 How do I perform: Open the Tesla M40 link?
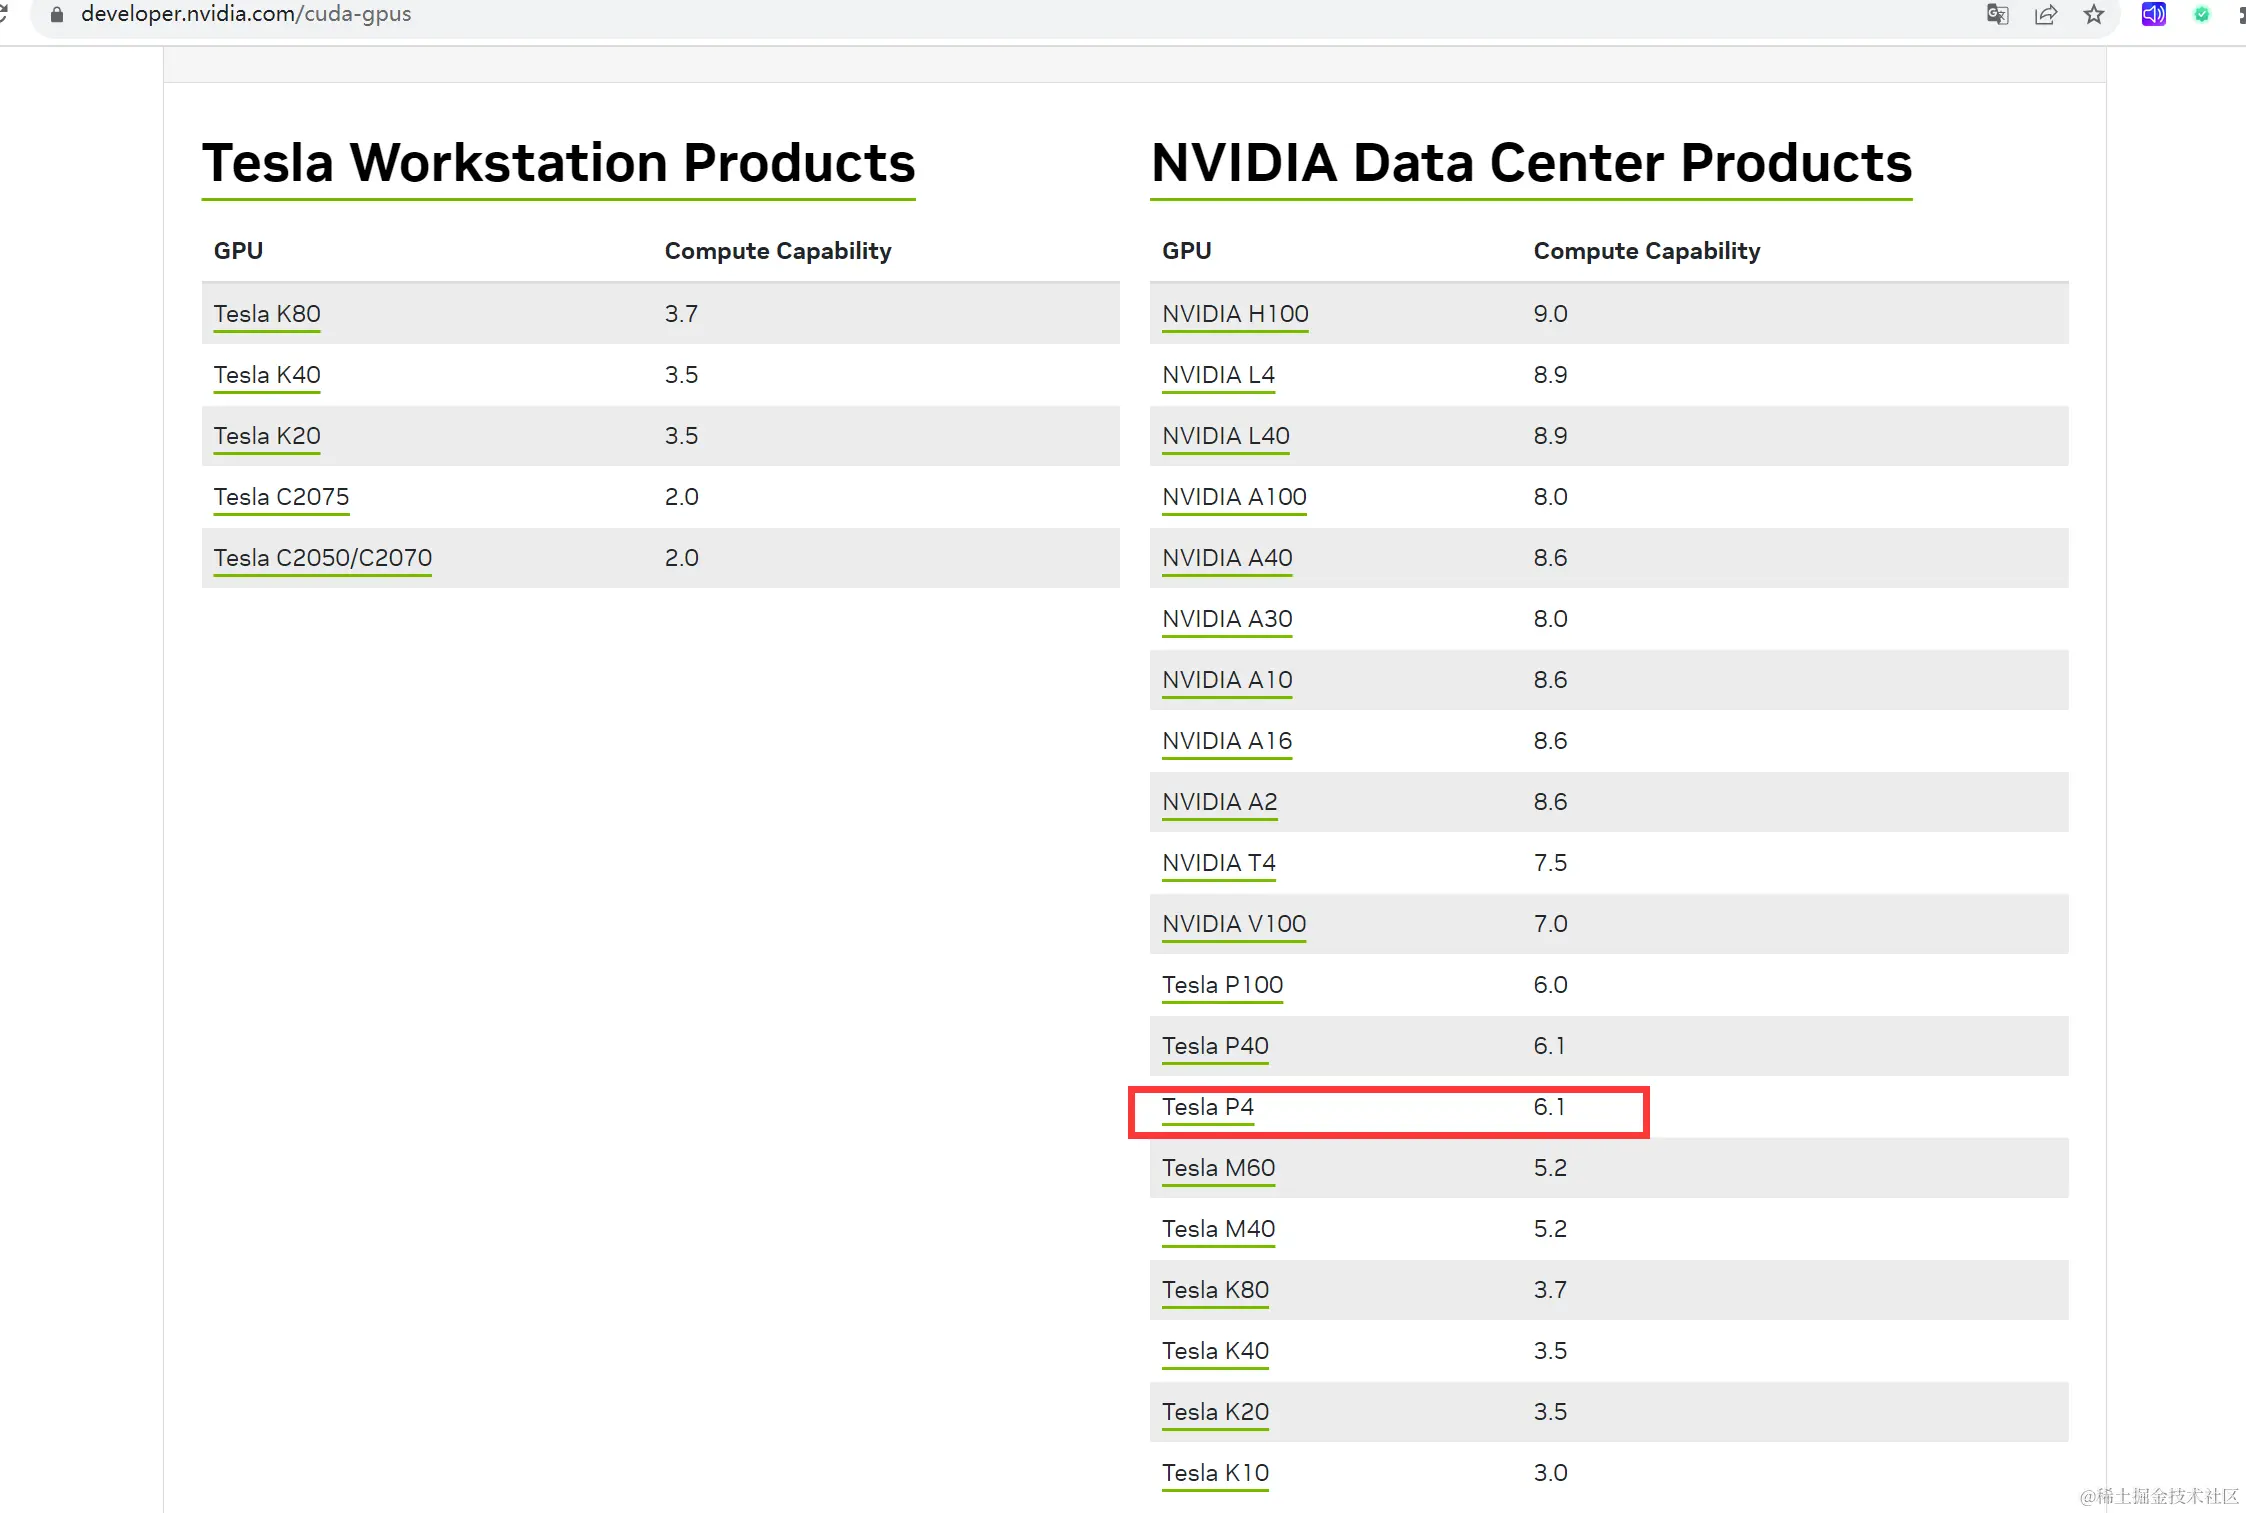pyautogui.click(x=1218, y=1229)
